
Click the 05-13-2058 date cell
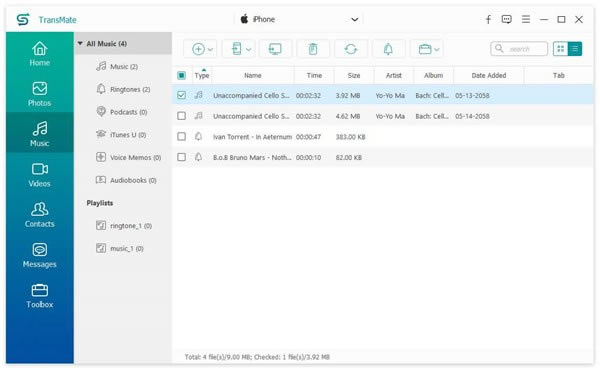point(472,95)
